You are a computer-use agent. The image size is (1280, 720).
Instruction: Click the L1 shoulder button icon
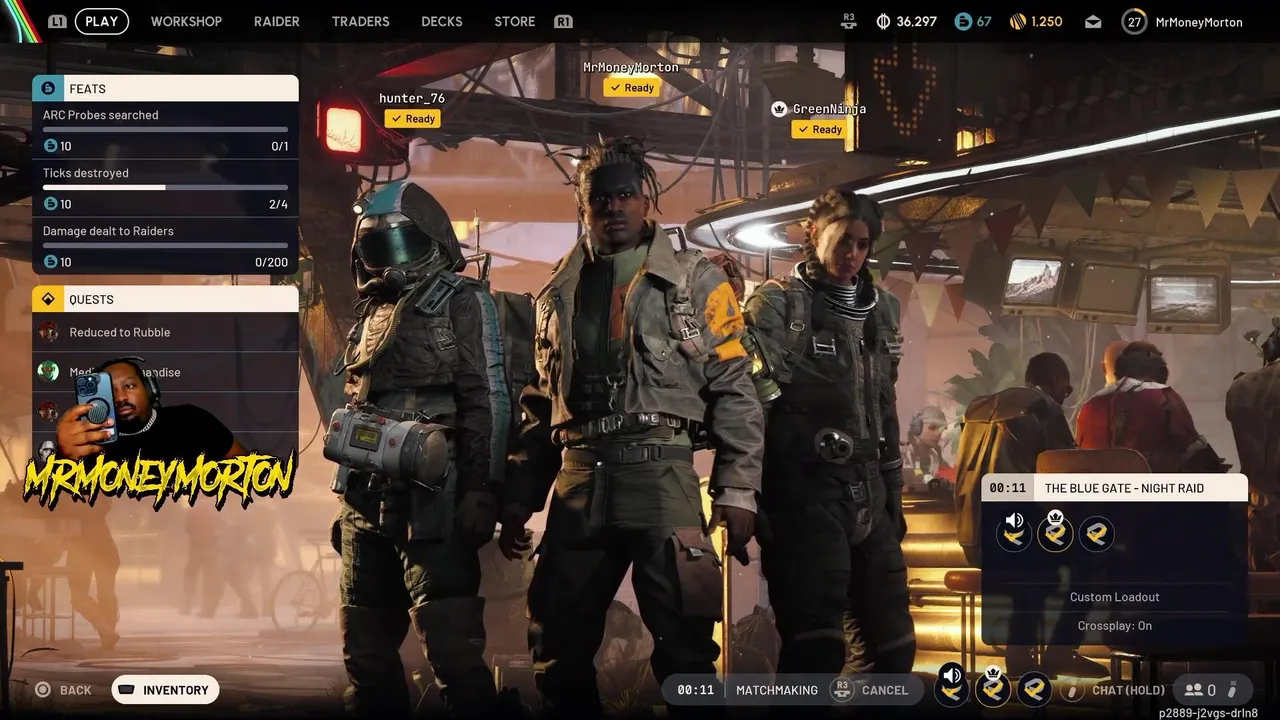coord(57,21)
